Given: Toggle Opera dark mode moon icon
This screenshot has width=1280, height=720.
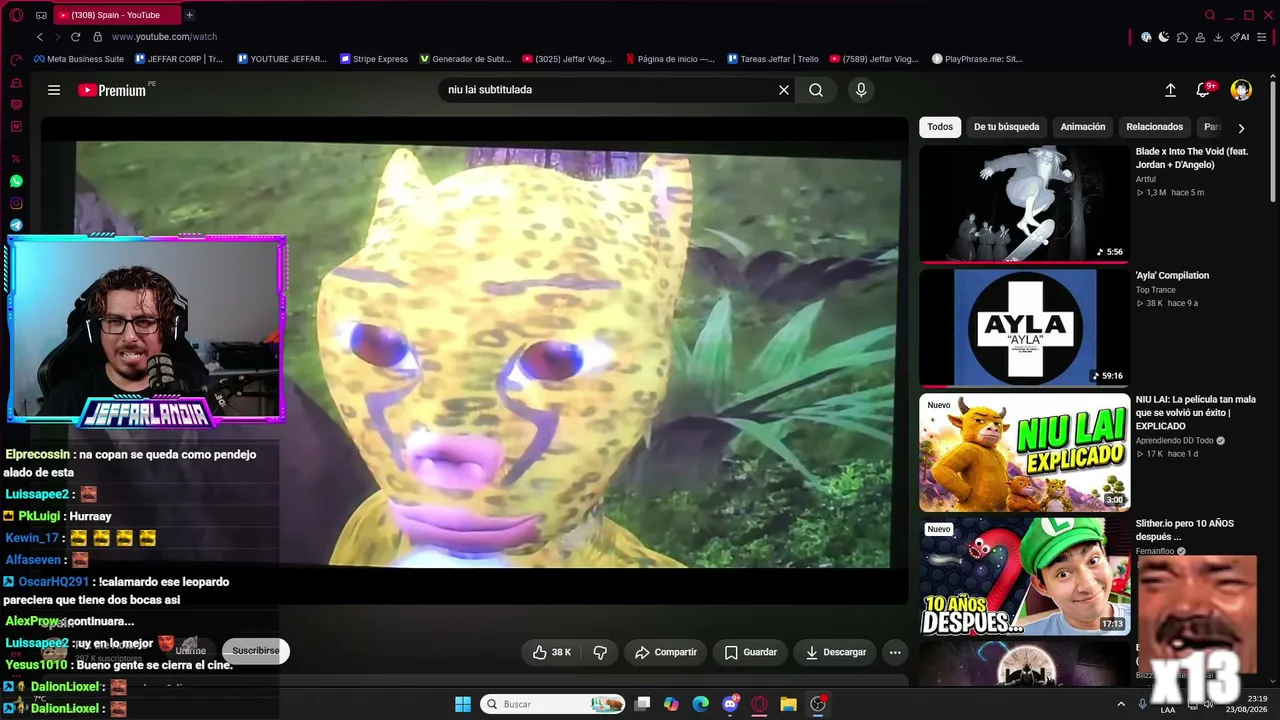Looking at the screenshot, I should click(1164, 37).
